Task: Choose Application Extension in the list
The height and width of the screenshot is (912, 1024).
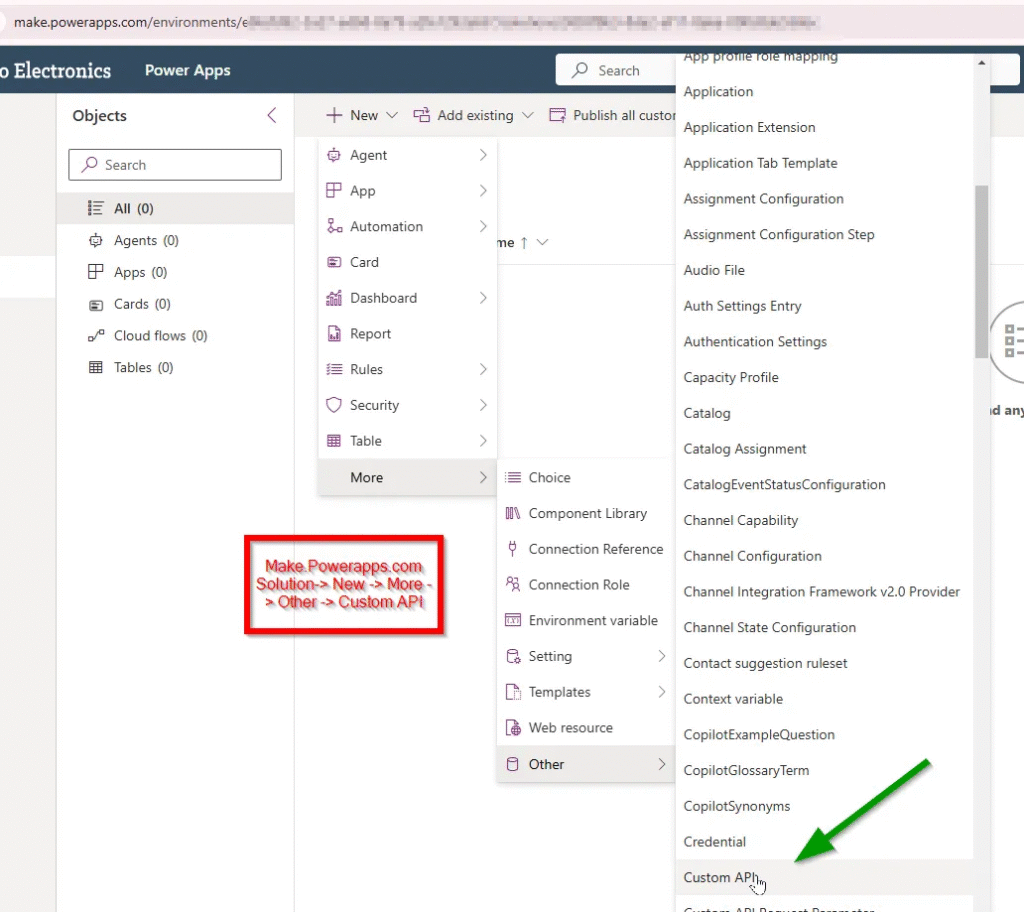Action: [749, 127]
